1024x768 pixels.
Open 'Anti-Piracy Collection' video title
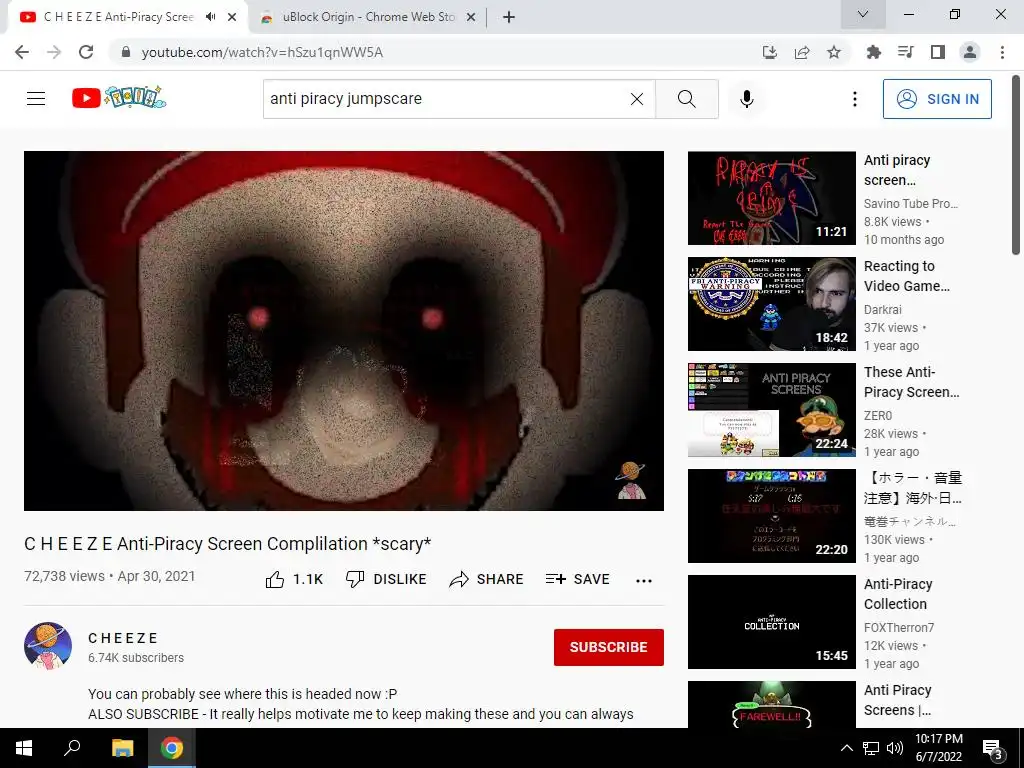898,594
